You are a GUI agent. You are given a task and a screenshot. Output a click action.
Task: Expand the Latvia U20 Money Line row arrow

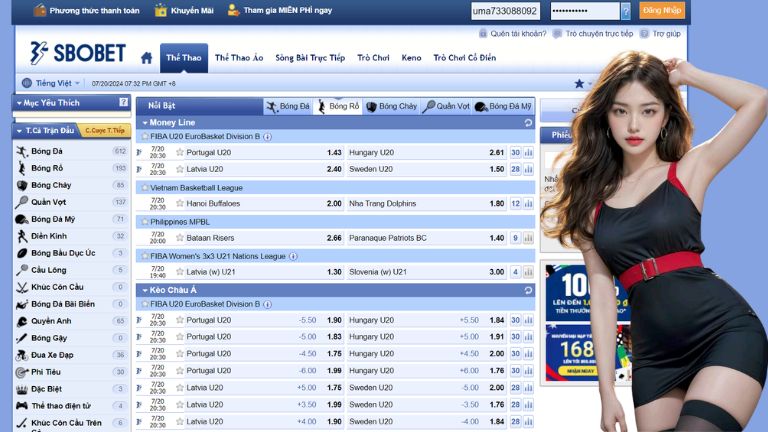[139, 169]
